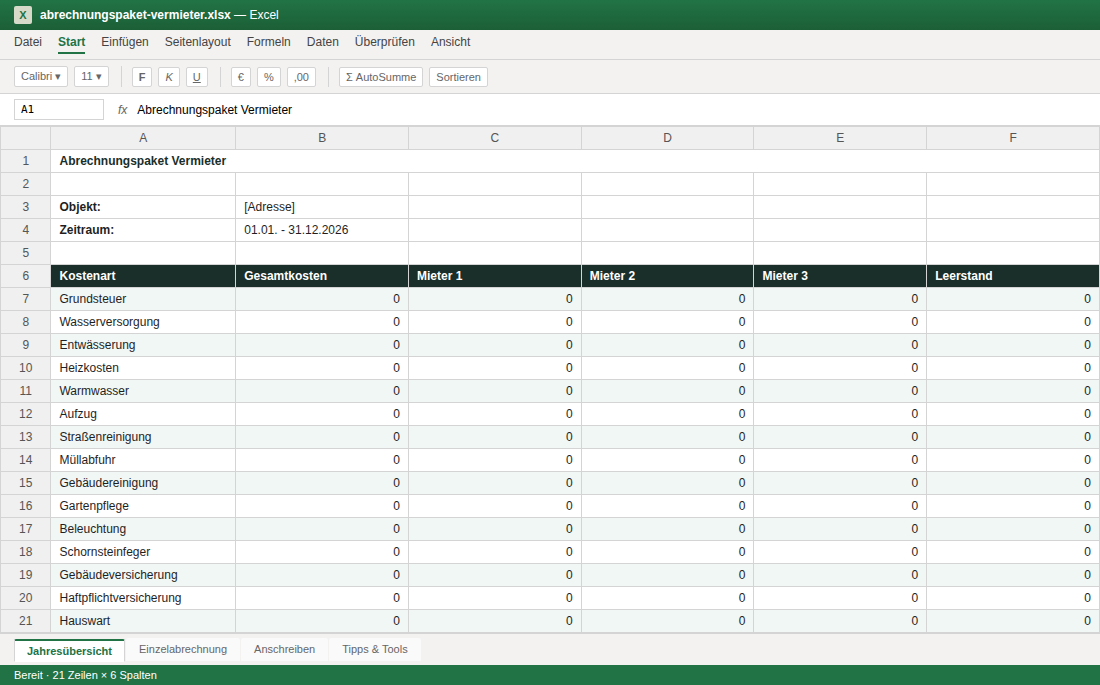The height and width of the screenshot is (685, 1100).
Task: Select column B header
Action: point(322,138)
